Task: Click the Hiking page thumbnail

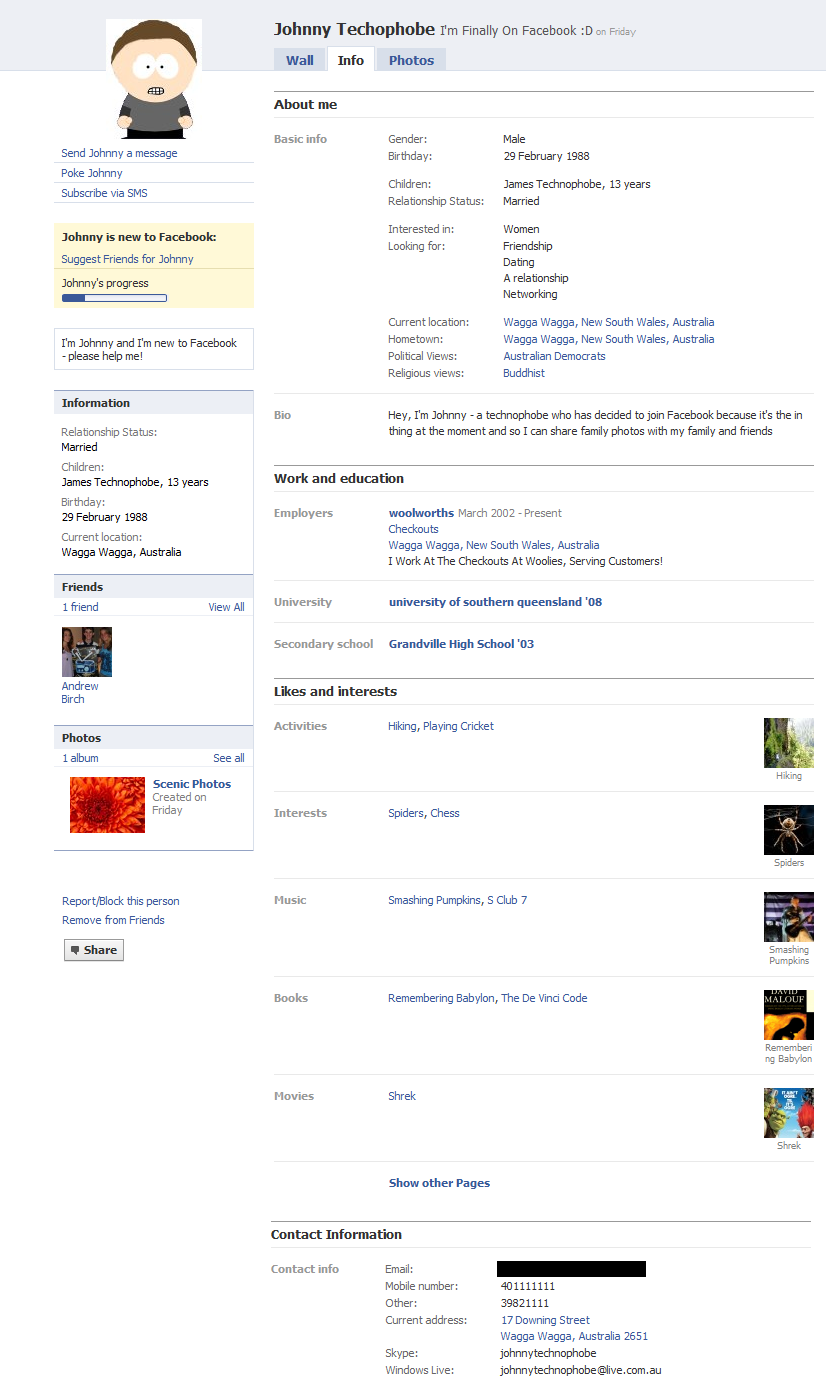Action: 789,743
